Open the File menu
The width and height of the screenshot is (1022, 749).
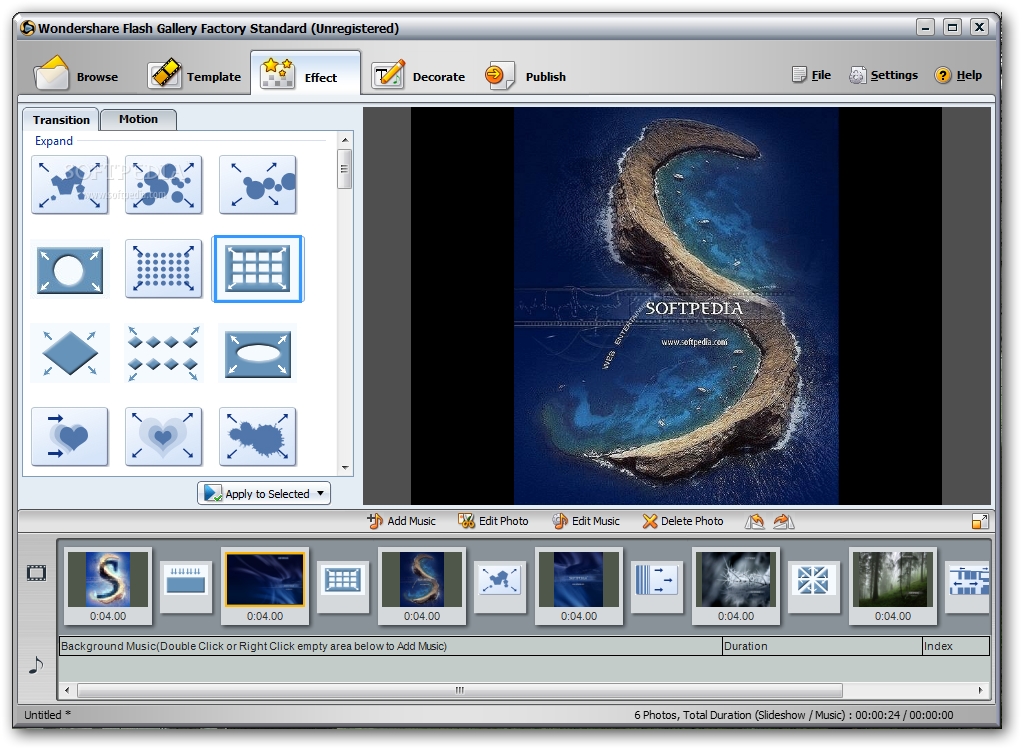[811, 75]
